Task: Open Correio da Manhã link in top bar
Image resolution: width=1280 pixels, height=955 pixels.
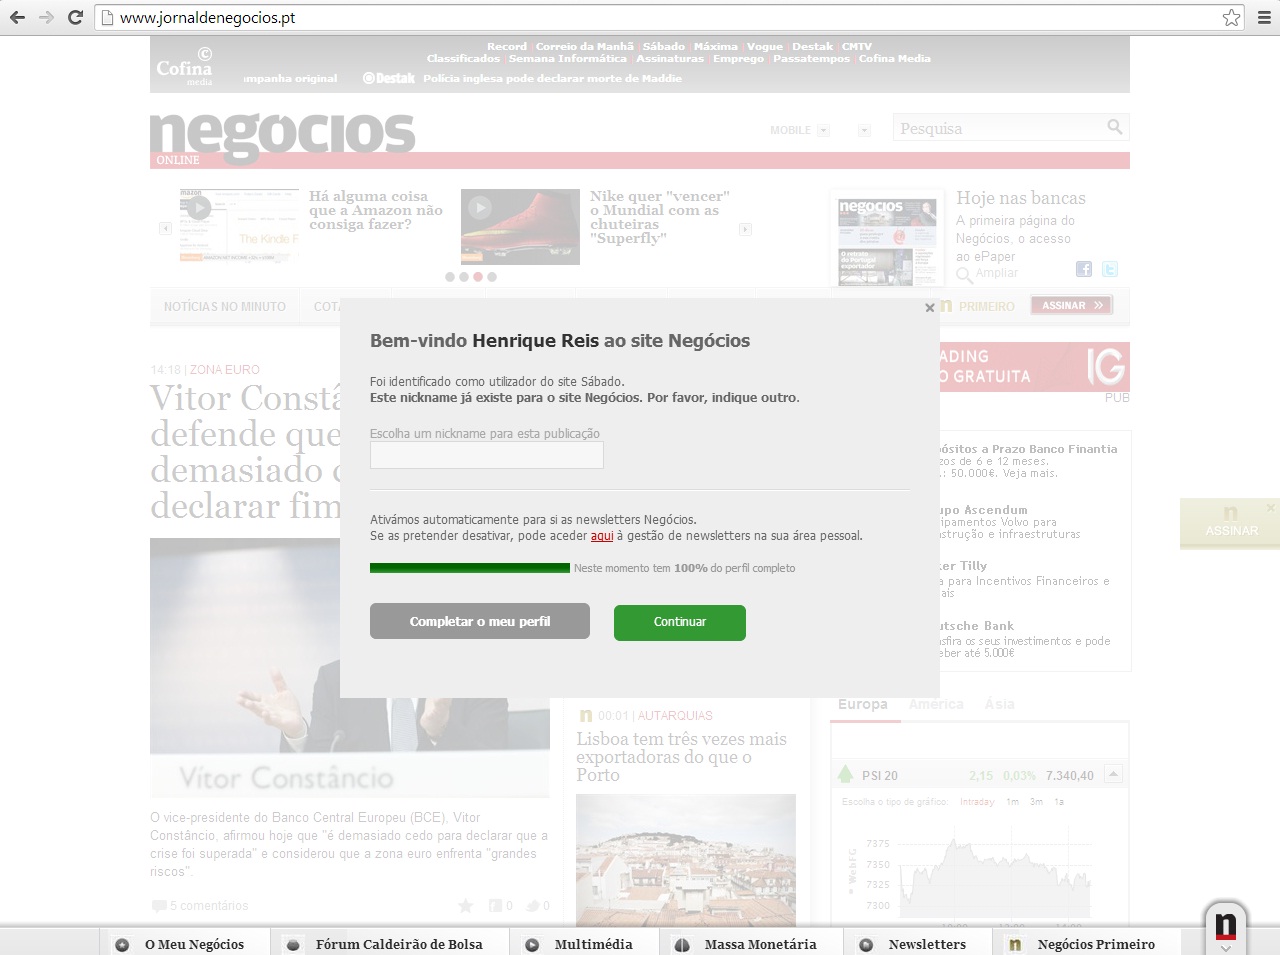Action: click(x=585, y=46)
